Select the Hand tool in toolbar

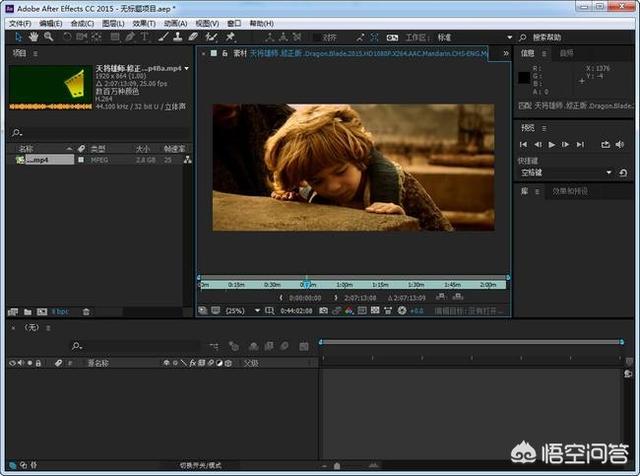click(x=33, y=37)
